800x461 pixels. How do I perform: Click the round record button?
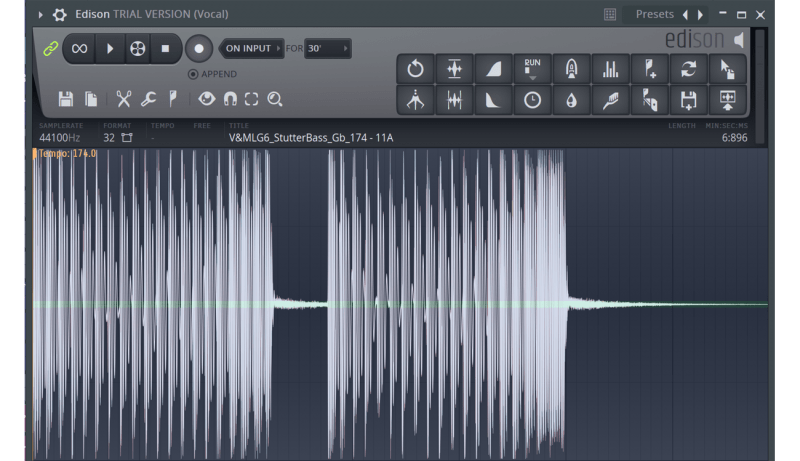pos(198,48)
